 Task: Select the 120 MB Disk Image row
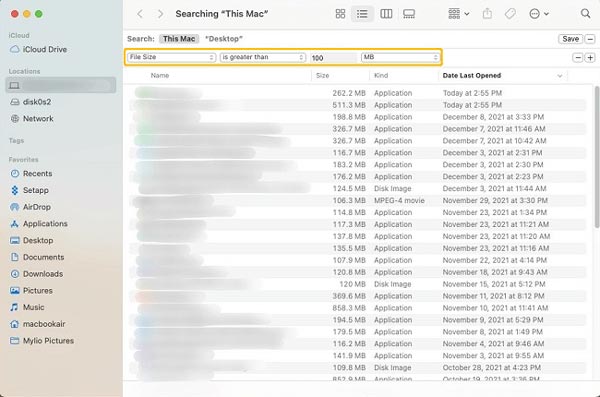tap(357, 284)
